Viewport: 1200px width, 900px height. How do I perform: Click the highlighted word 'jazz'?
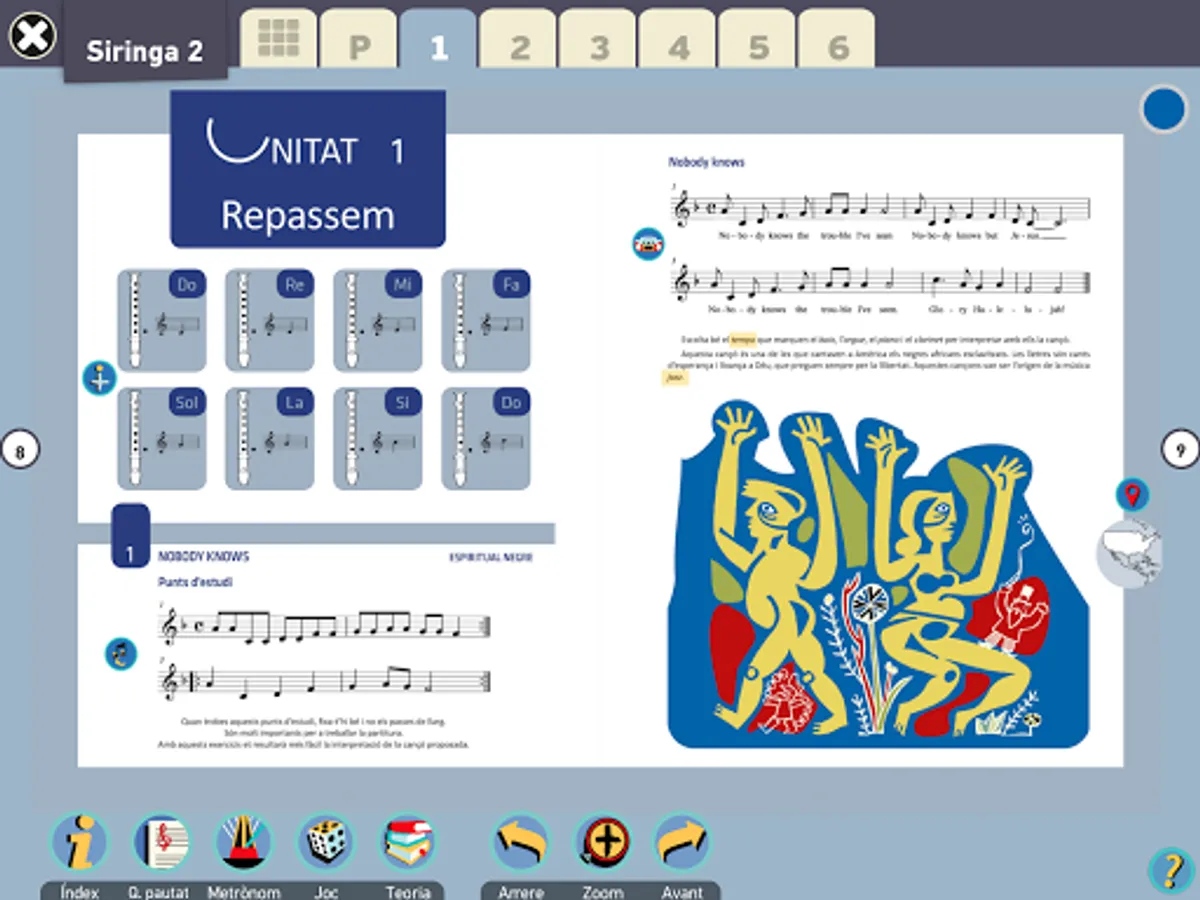pyautogui.click(x=675, y=378)
